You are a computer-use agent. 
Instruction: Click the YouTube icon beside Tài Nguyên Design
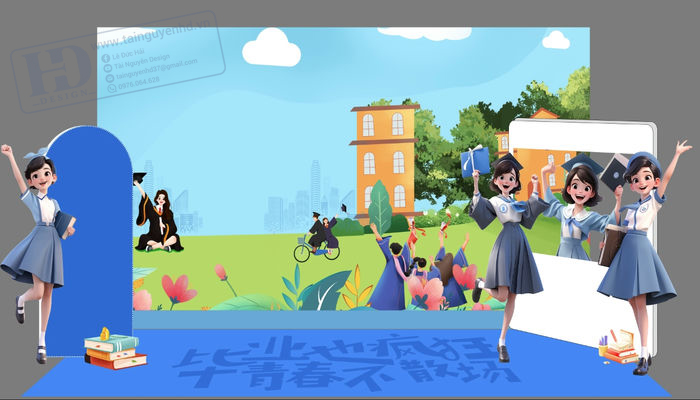[x=108, y=68]
